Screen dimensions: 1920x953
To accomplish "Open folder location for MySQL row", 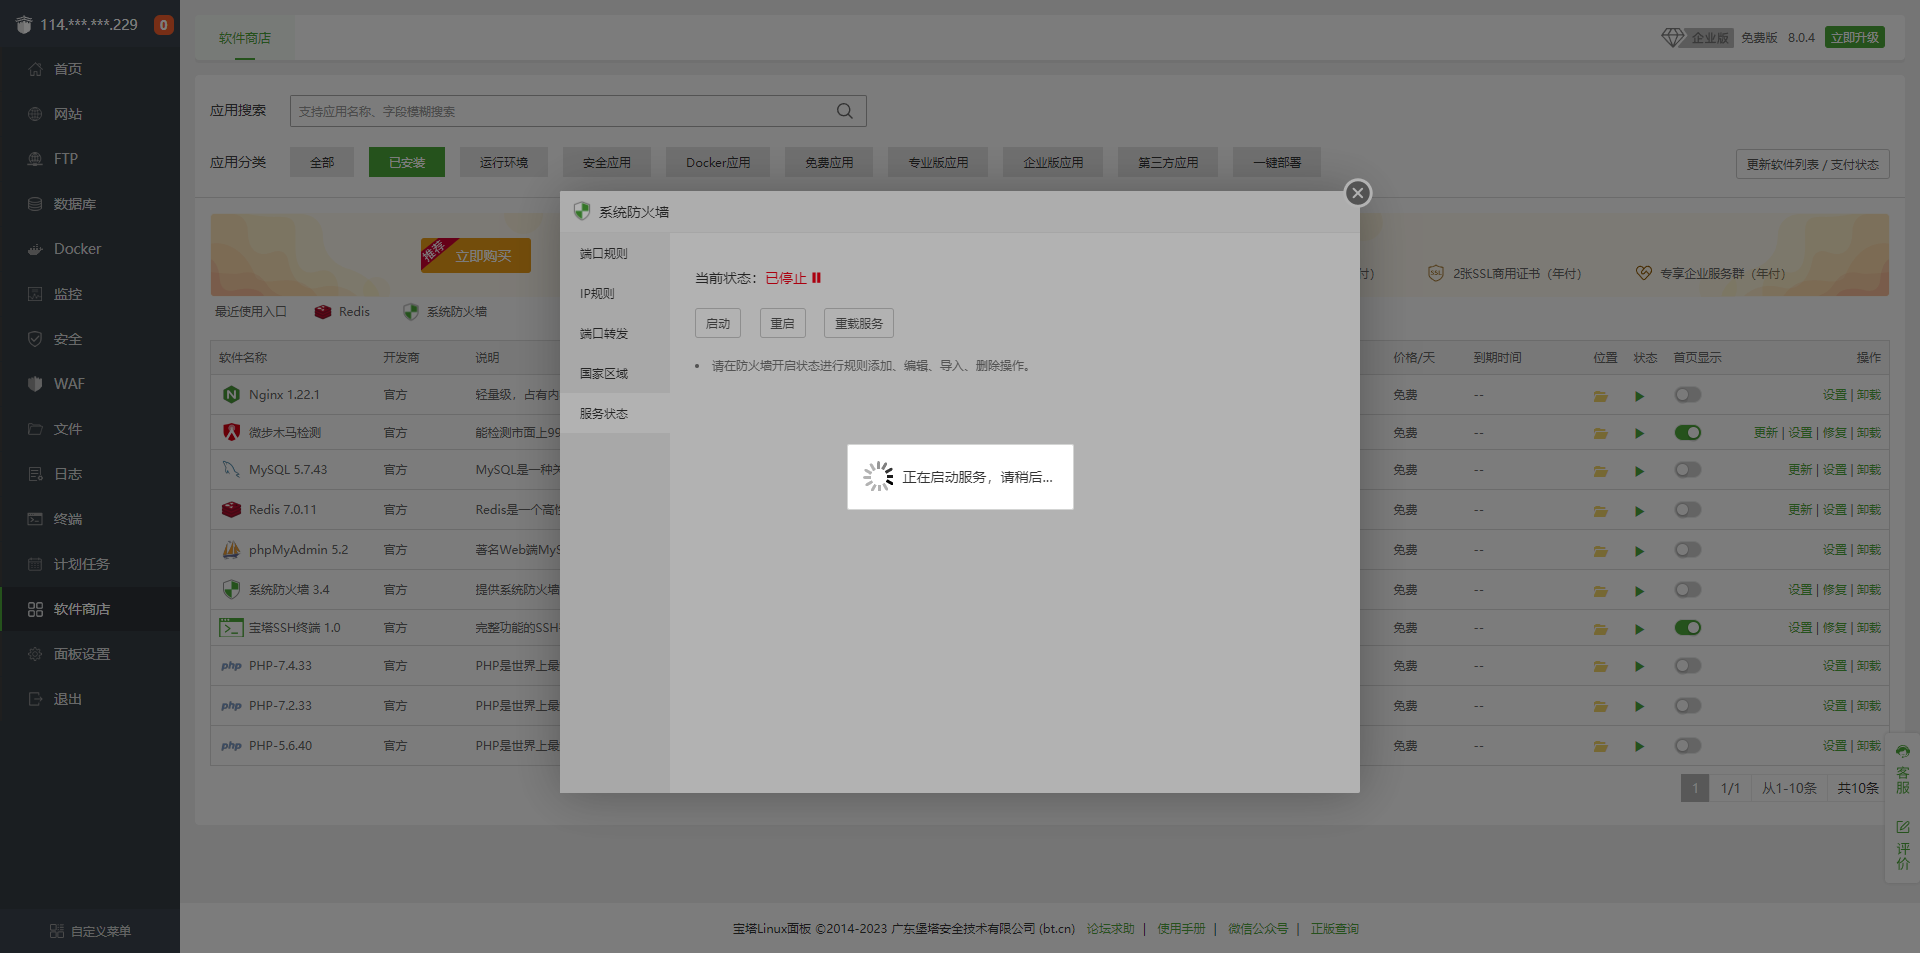I will (x=1600, y=471).
